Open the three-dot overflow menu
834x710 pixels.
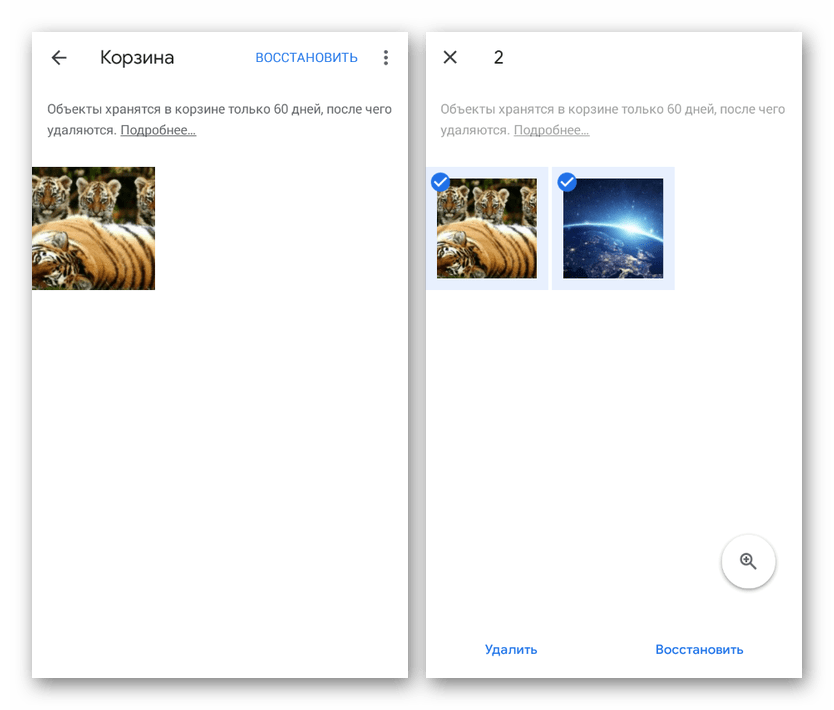386,58
